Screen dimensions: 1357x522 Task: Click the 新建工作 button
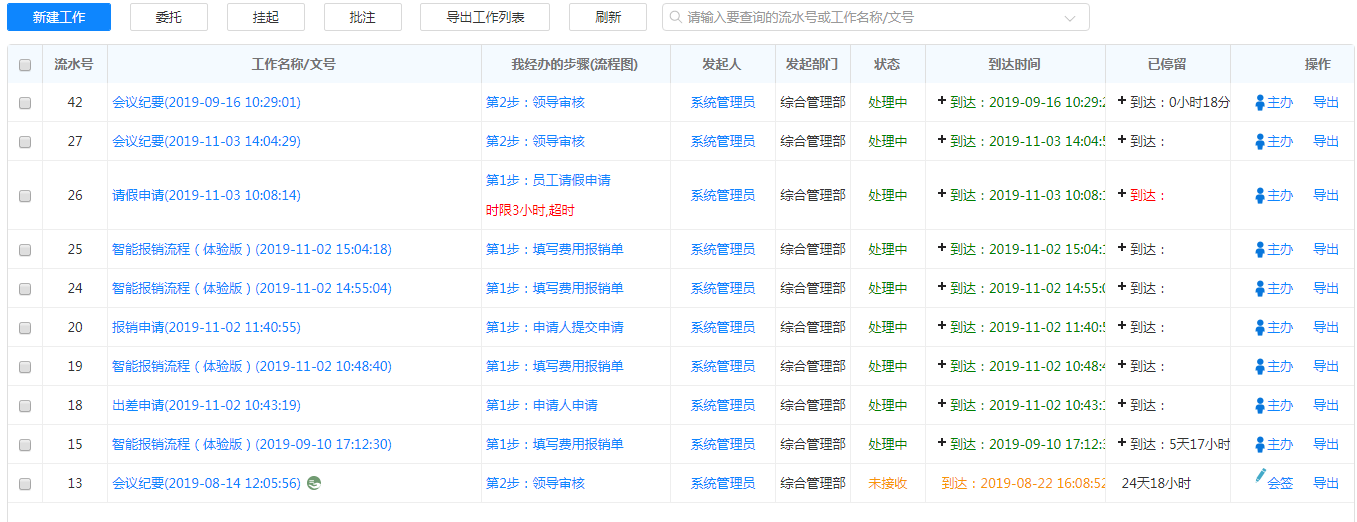(59, 17)
